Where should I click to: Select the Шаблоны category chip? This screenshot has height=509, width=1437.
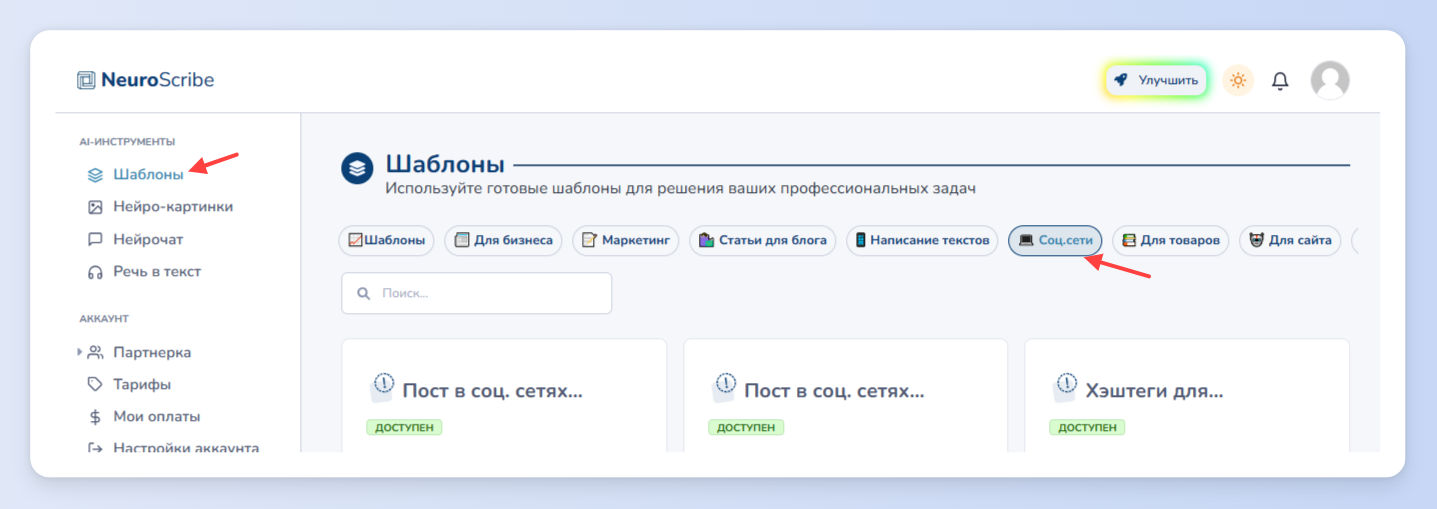387,240
